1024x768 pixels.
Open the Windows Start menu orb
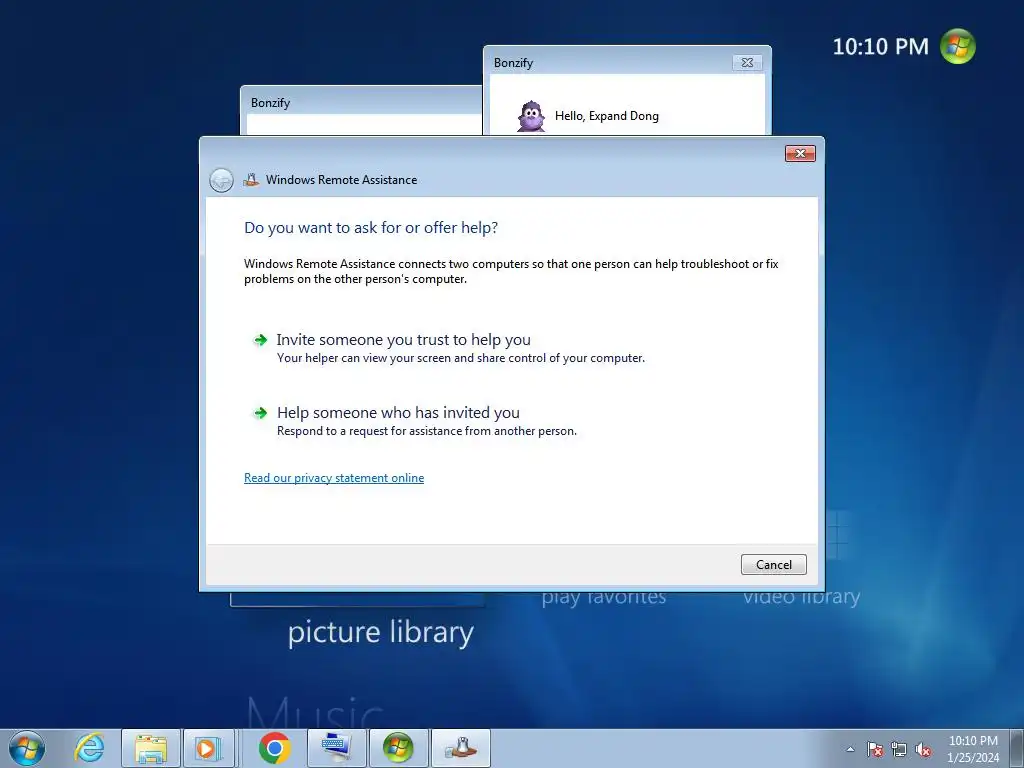[x=27, y=748]
